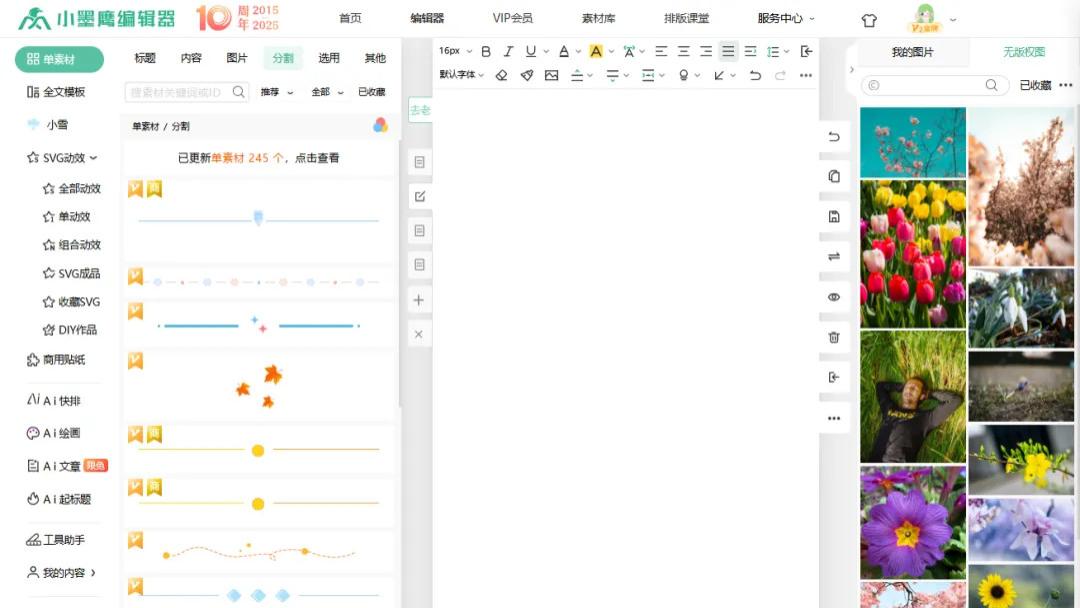This screenshot has width=1080, height=608.
Task: Center-align the text
Action: coord(683,51)
